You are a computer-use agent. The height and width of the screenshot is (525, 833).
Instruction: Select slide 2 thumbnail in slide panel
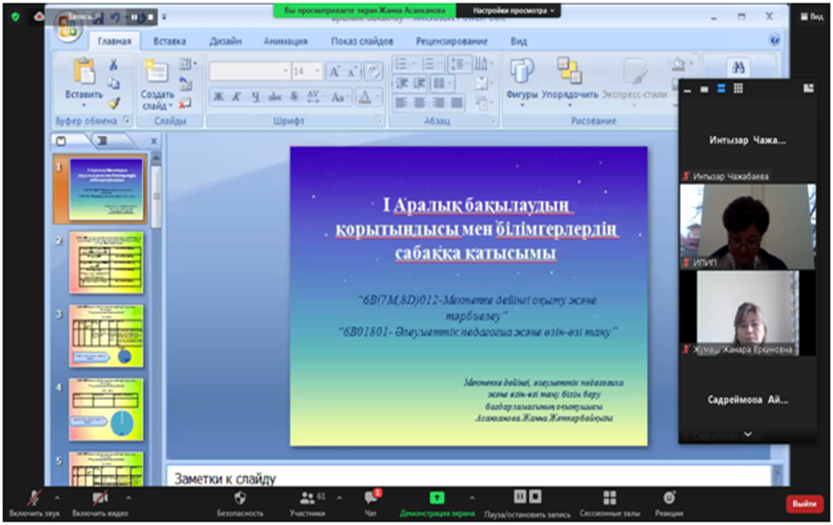coord(106,263)
